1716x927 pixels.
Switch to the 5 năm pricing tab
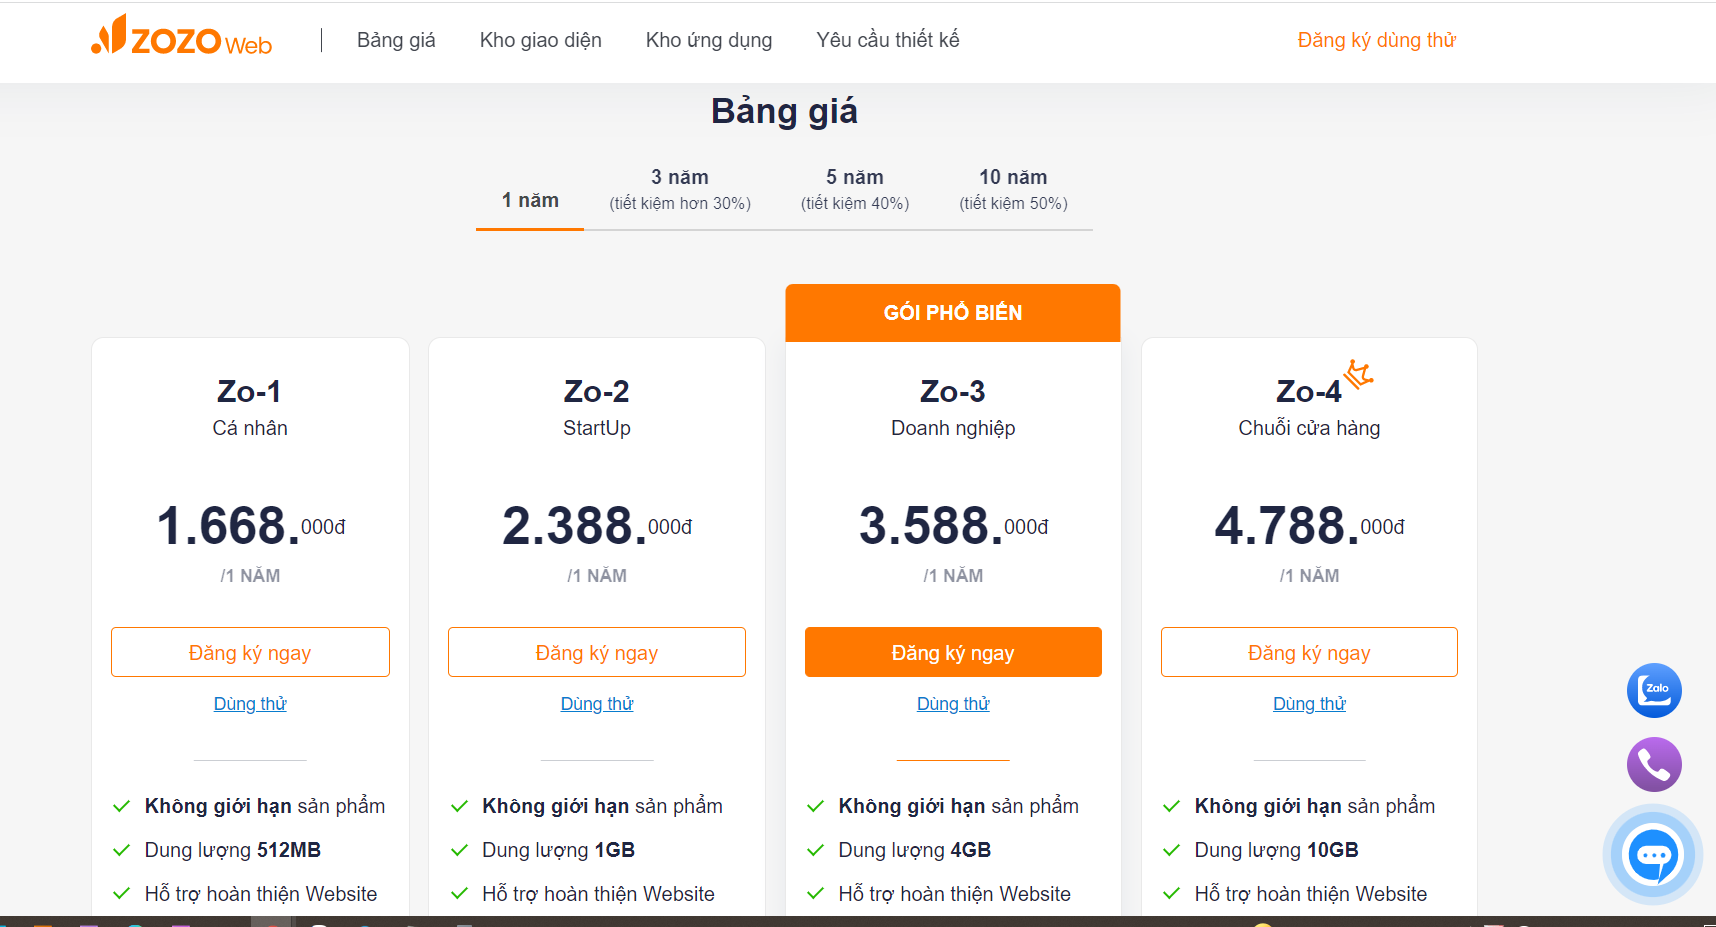tap(855, 189)
